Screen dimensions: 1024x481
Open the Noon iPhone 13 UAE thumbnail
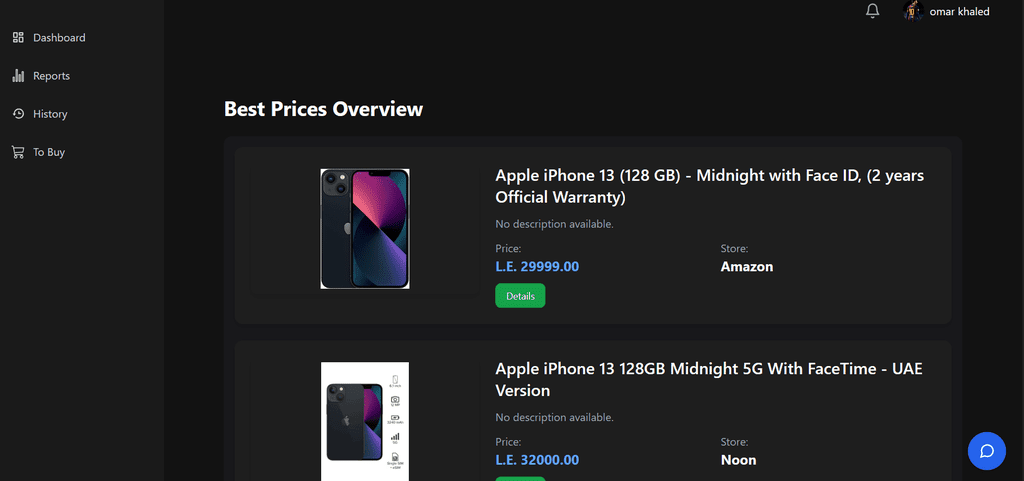(x=365, y=421)
